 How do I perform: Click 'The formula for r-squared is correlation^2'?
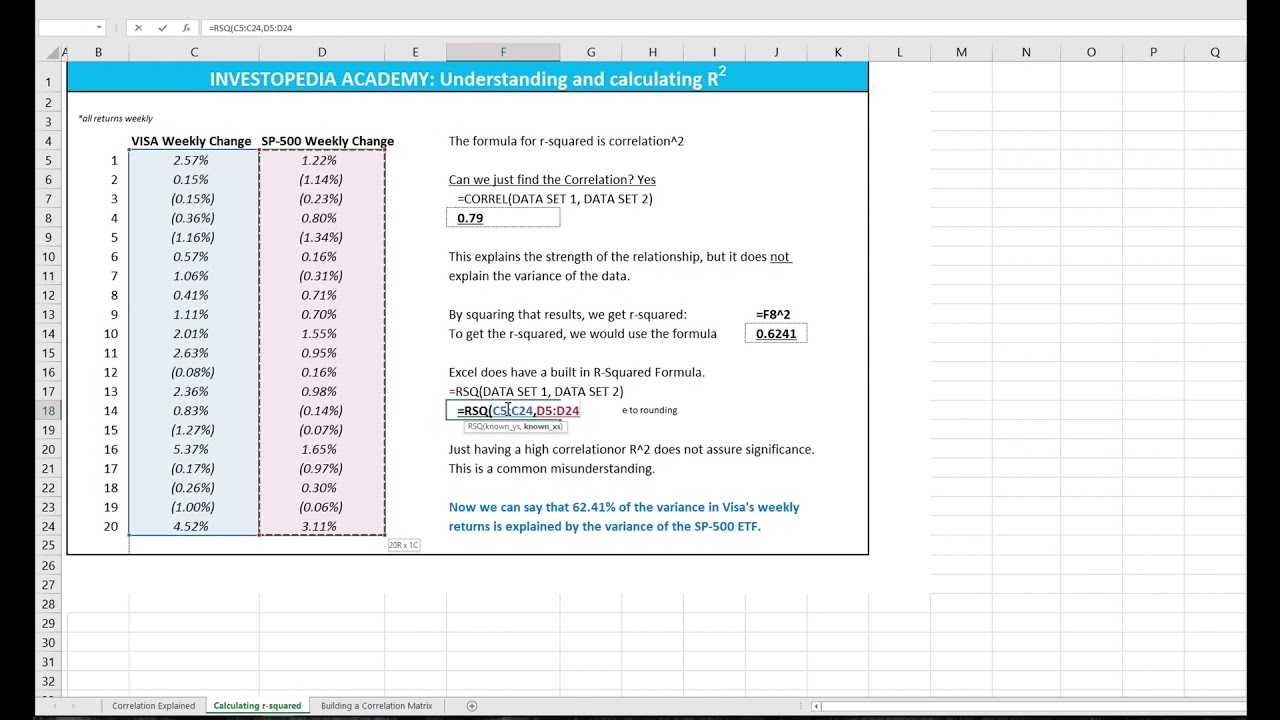pos(566,141)
